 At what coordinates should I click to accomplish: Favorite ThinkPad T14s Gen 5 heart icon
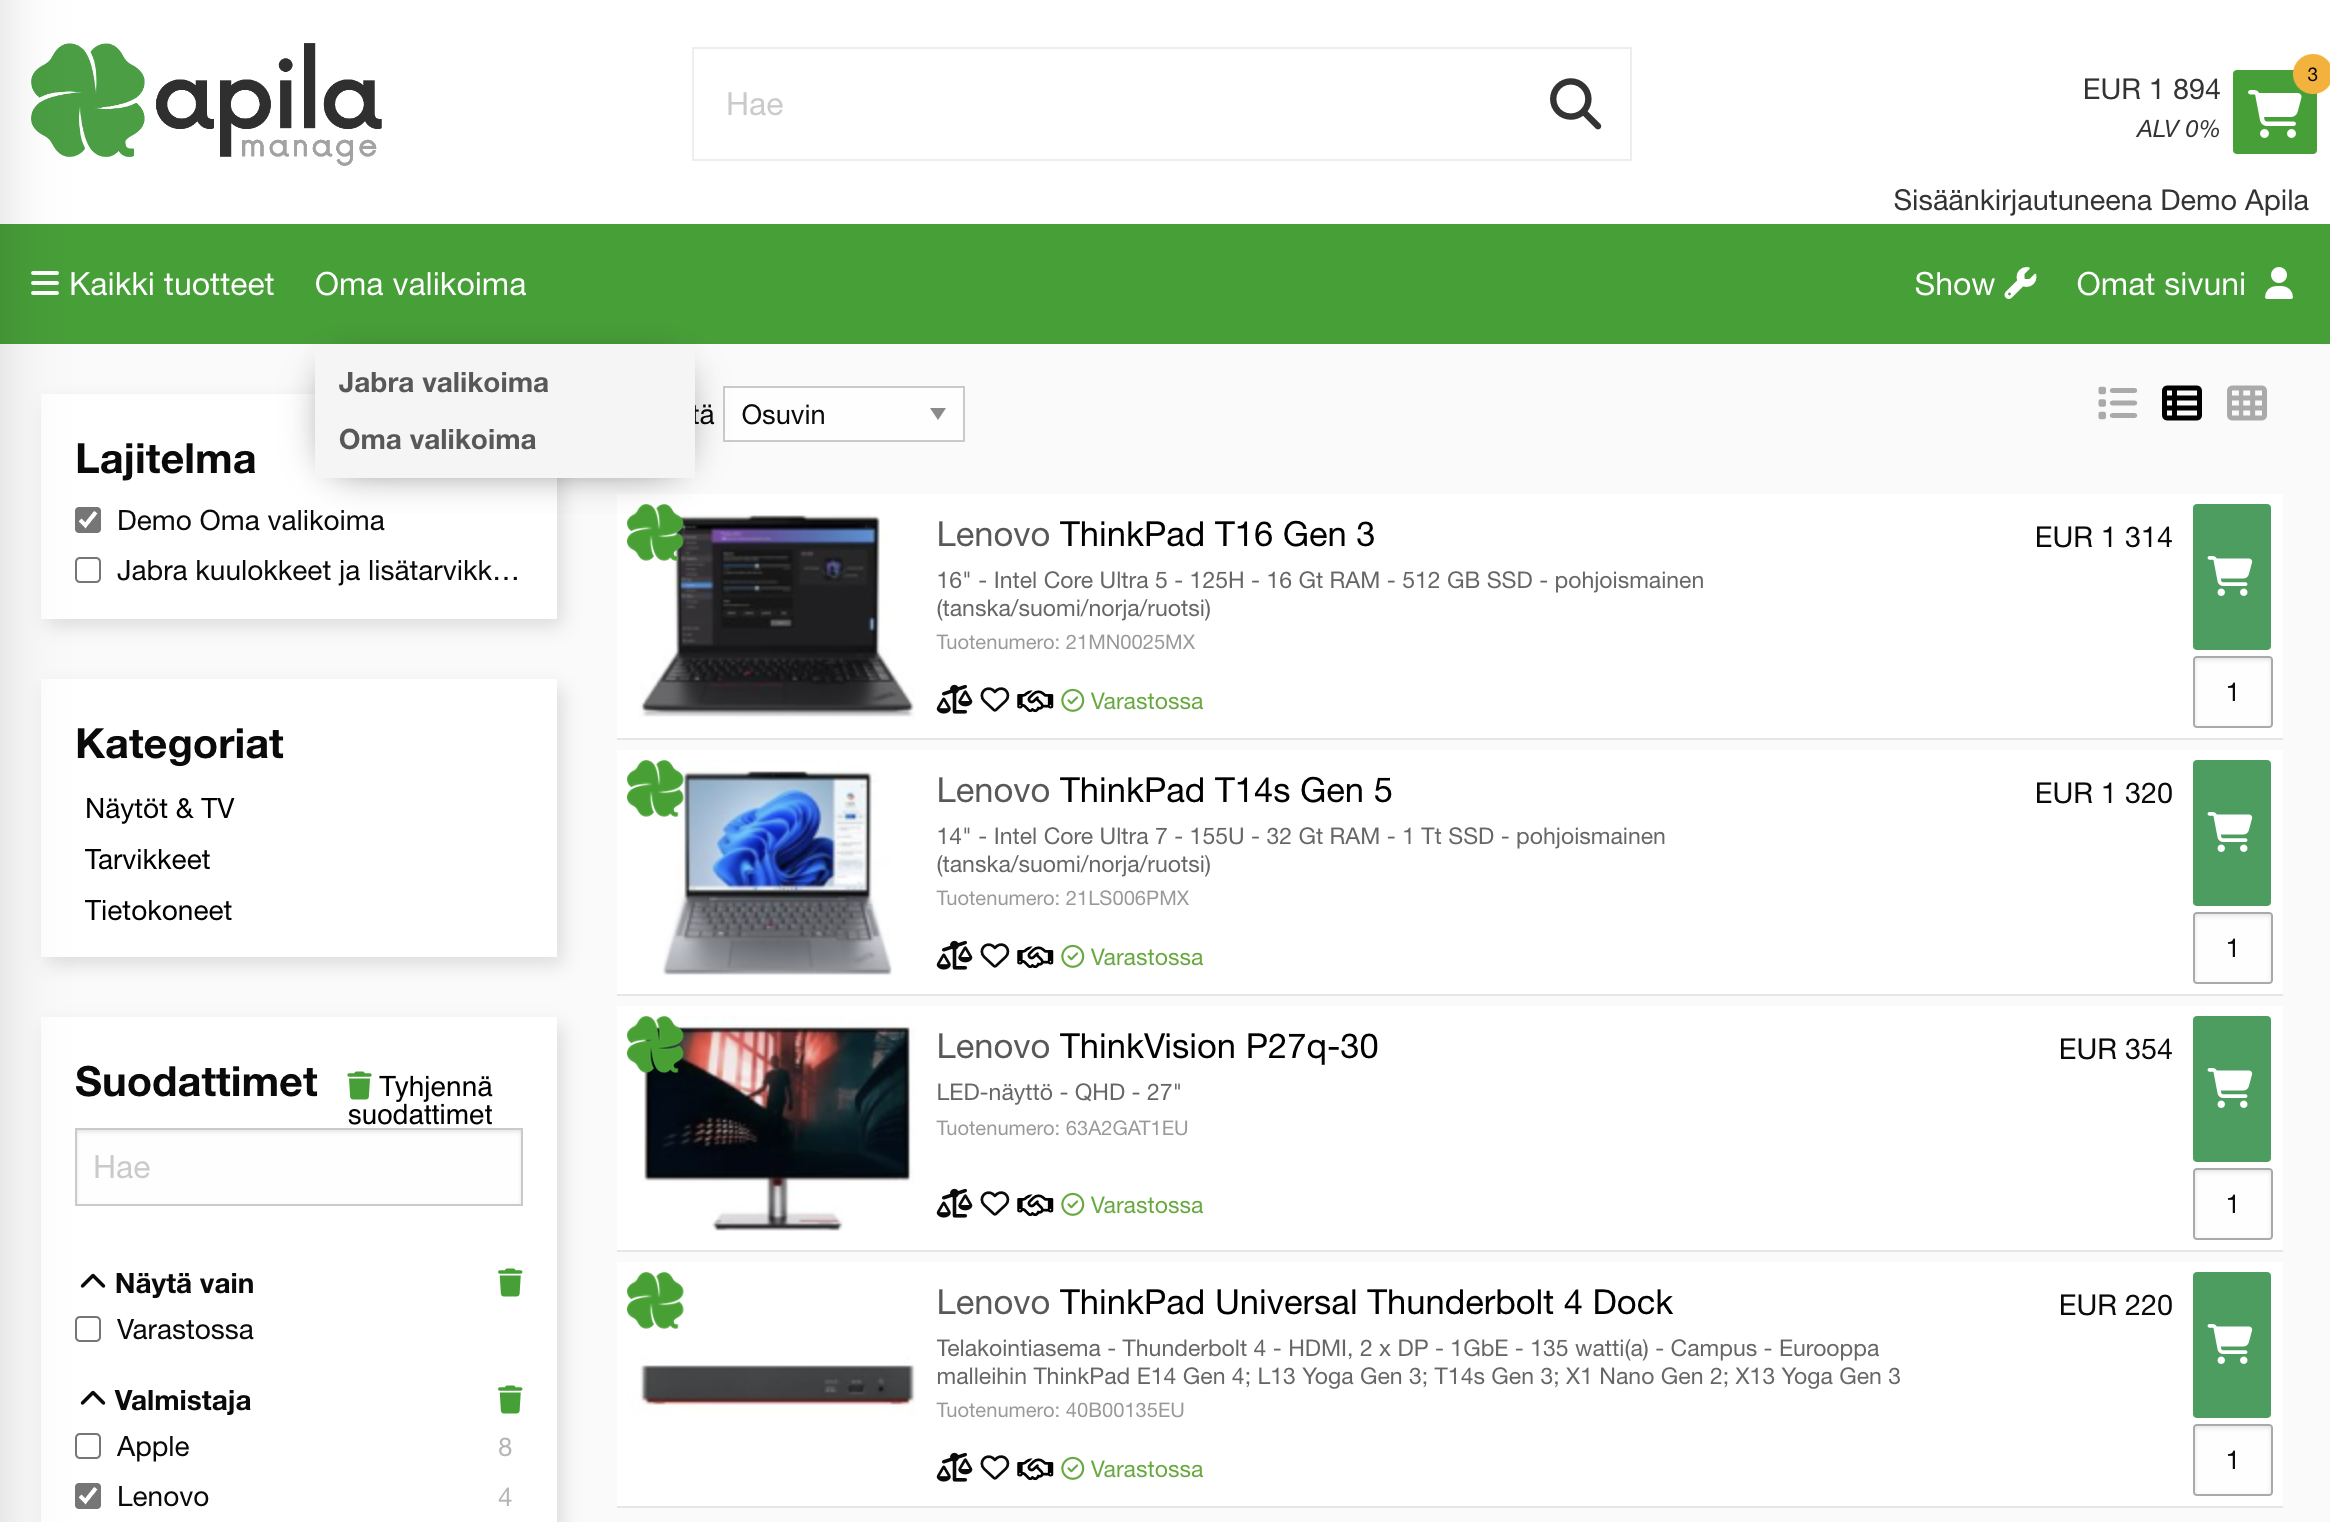click(x=994, y=956)
